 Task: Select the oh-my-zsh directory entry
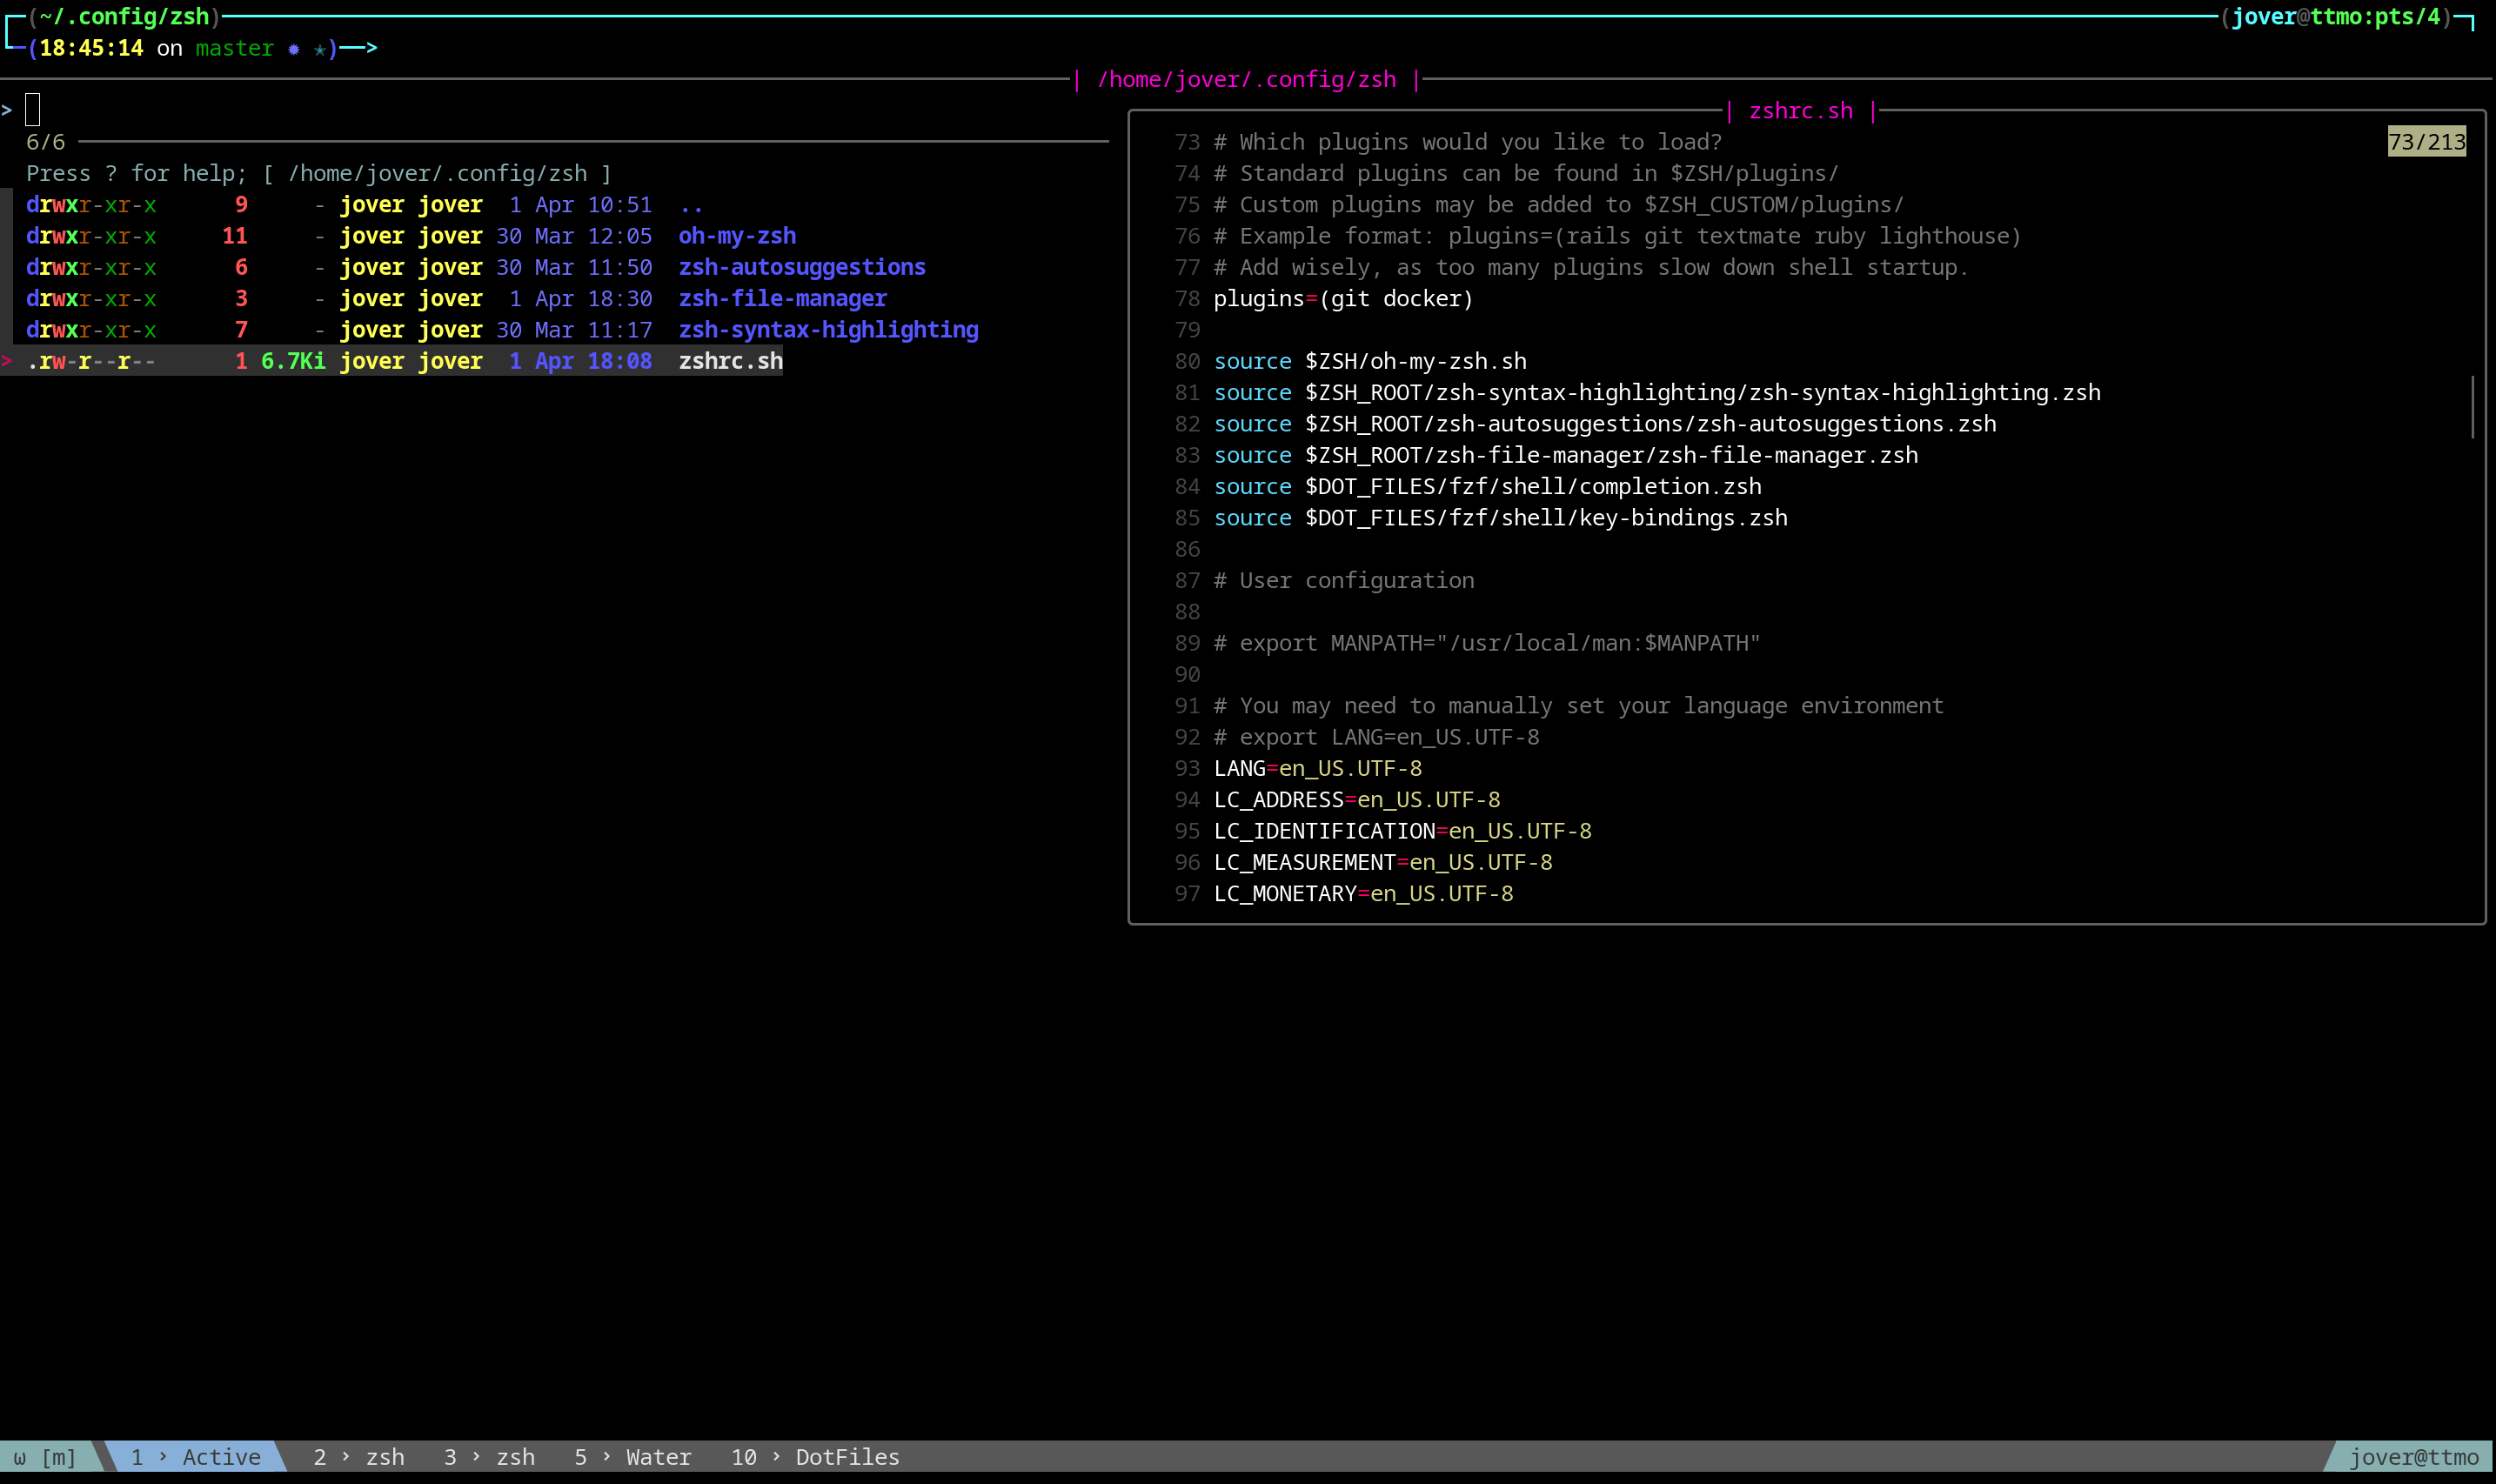point(737,236)
